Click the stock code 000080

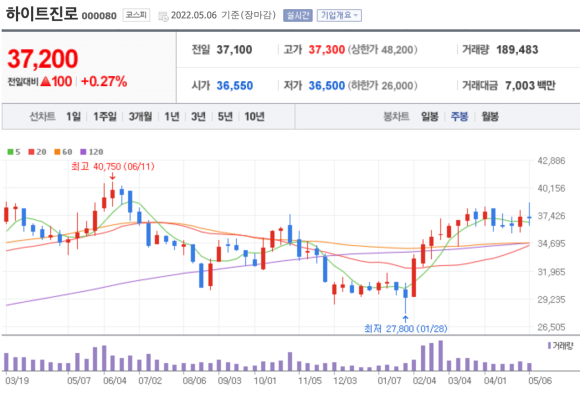click(99, 16)
